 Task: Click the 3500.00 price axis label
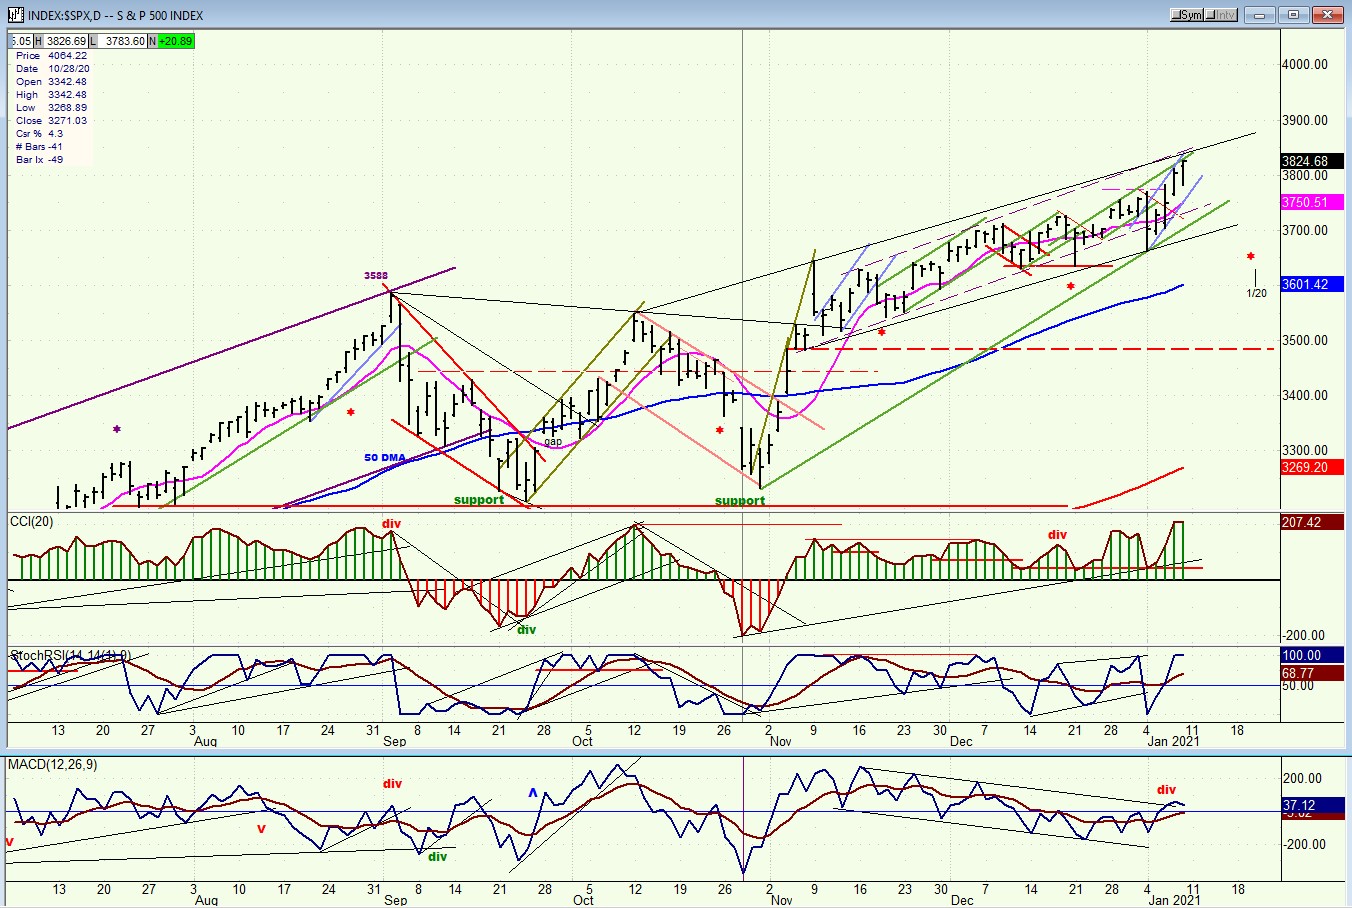1305,340
